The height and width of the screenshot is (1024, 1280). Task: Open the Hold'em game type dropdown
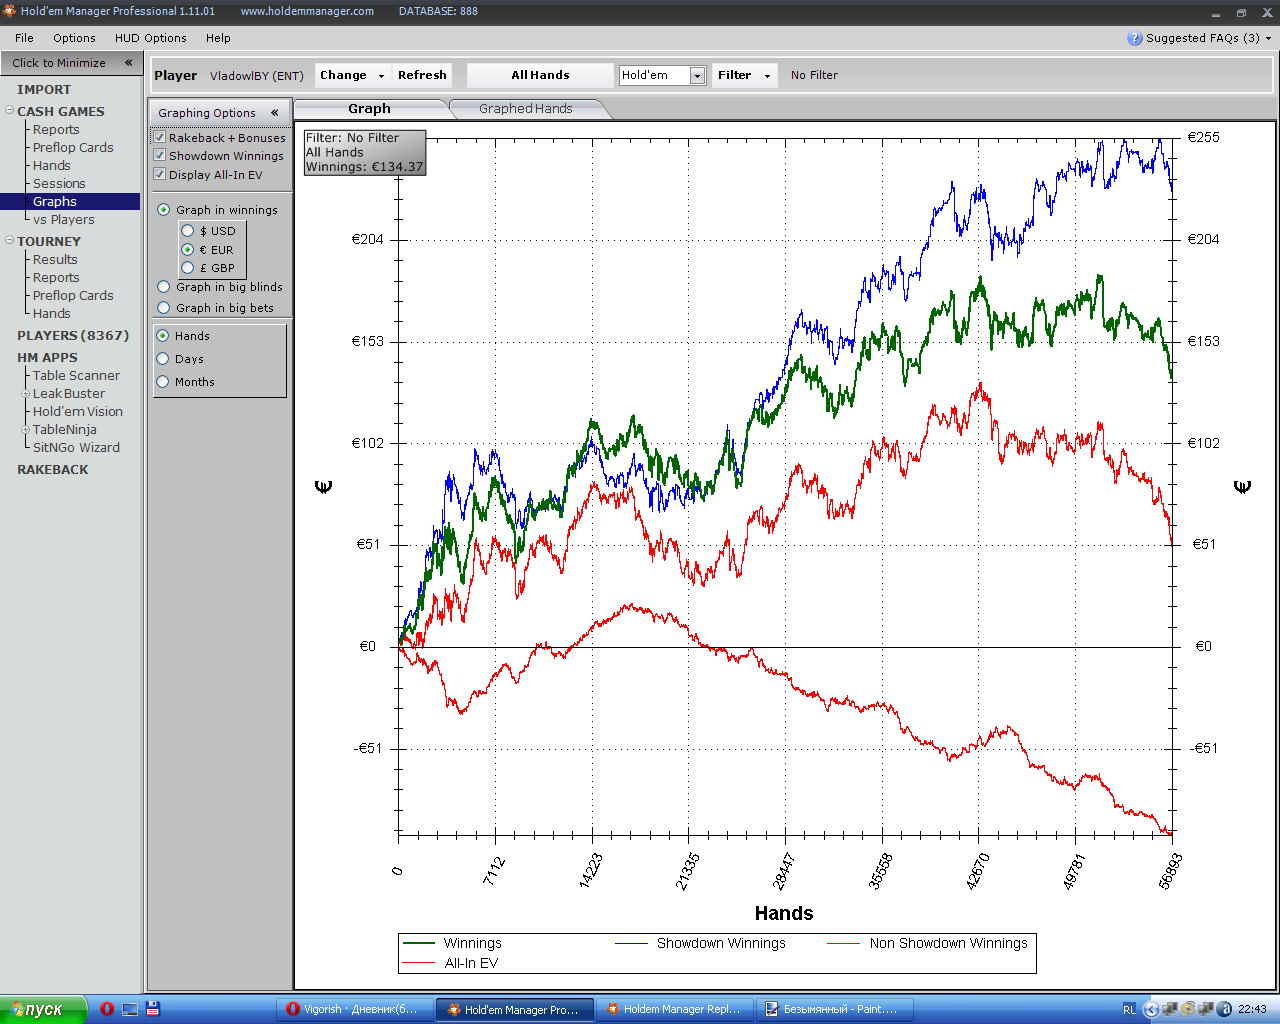click(x=697, y=76)
